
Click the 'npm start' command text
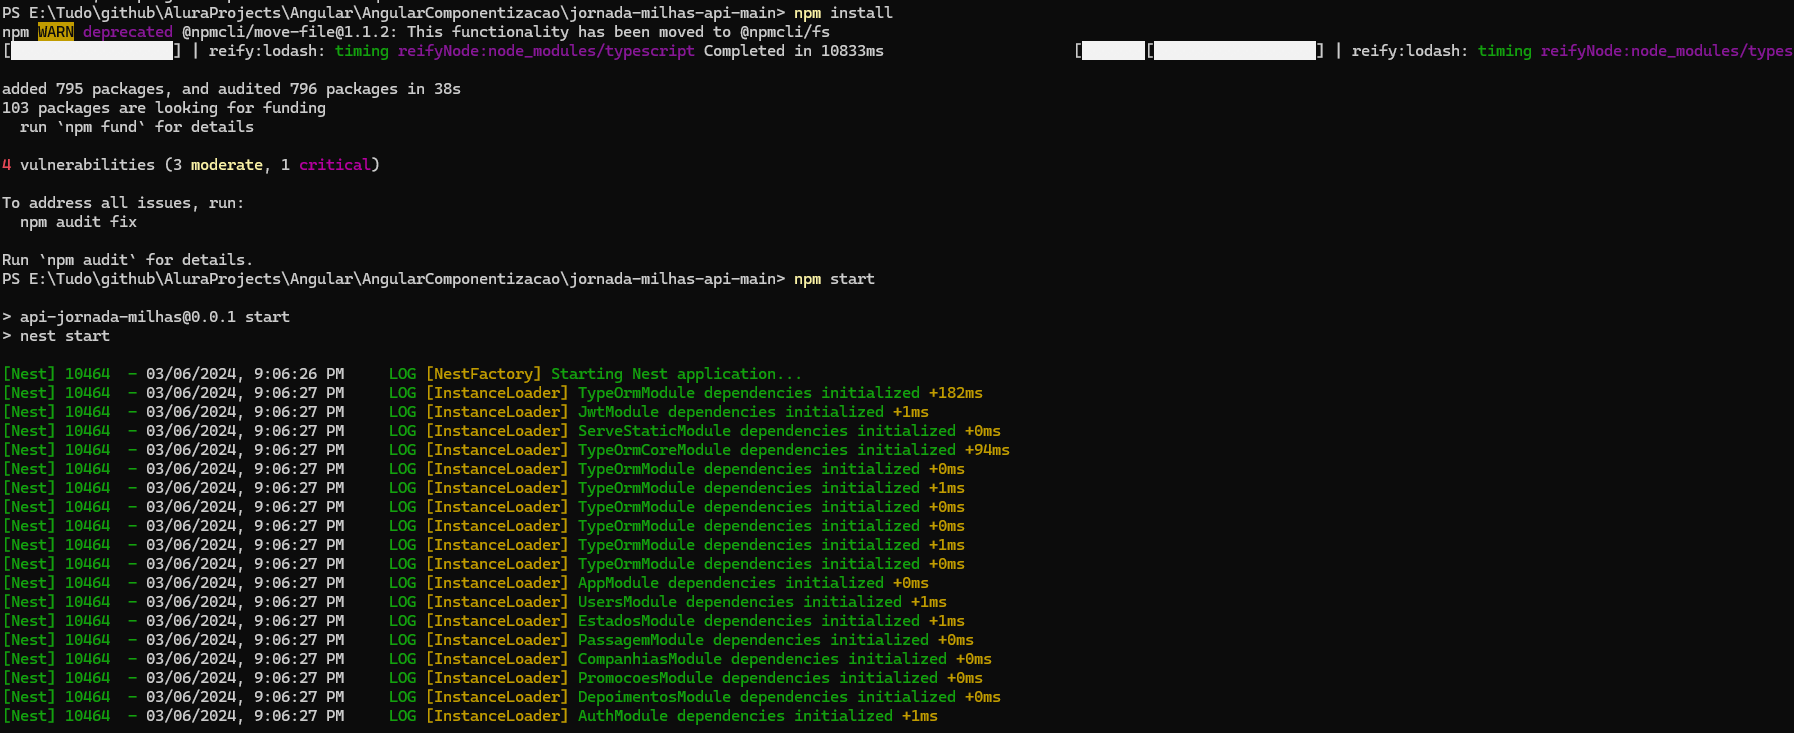(834, 279)
